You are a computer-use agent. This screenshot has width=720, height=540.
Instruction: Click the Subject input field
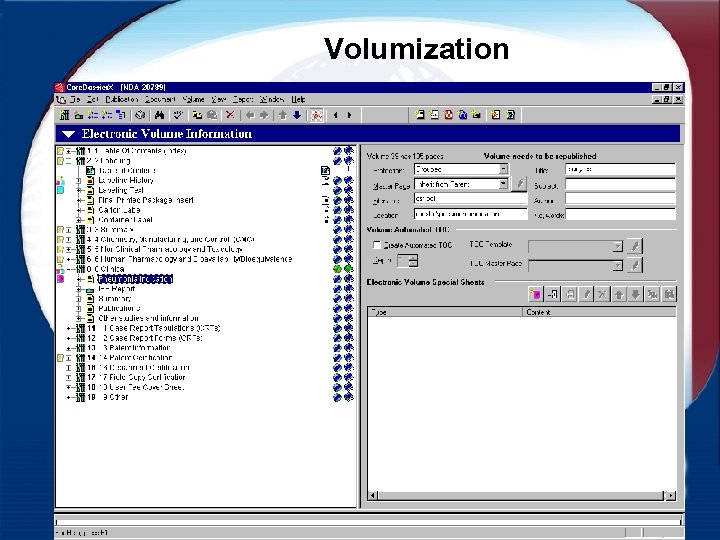[620, 185]
